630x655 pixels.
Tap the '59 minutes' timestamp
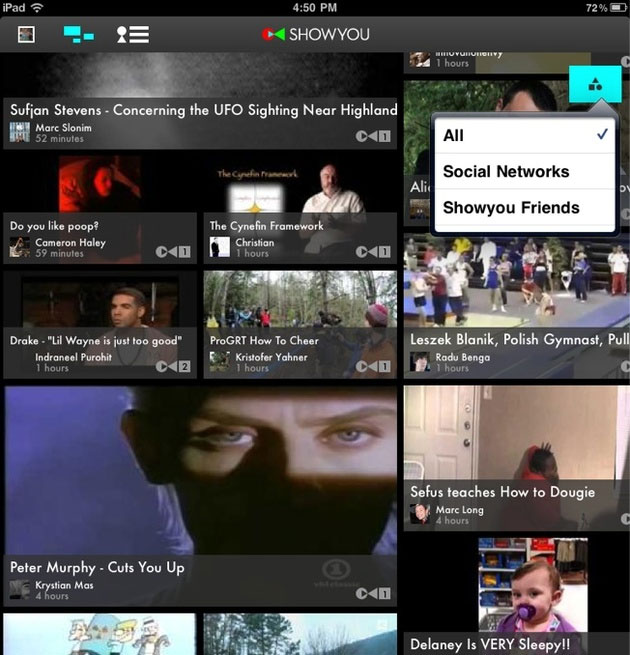click(59, 253)
